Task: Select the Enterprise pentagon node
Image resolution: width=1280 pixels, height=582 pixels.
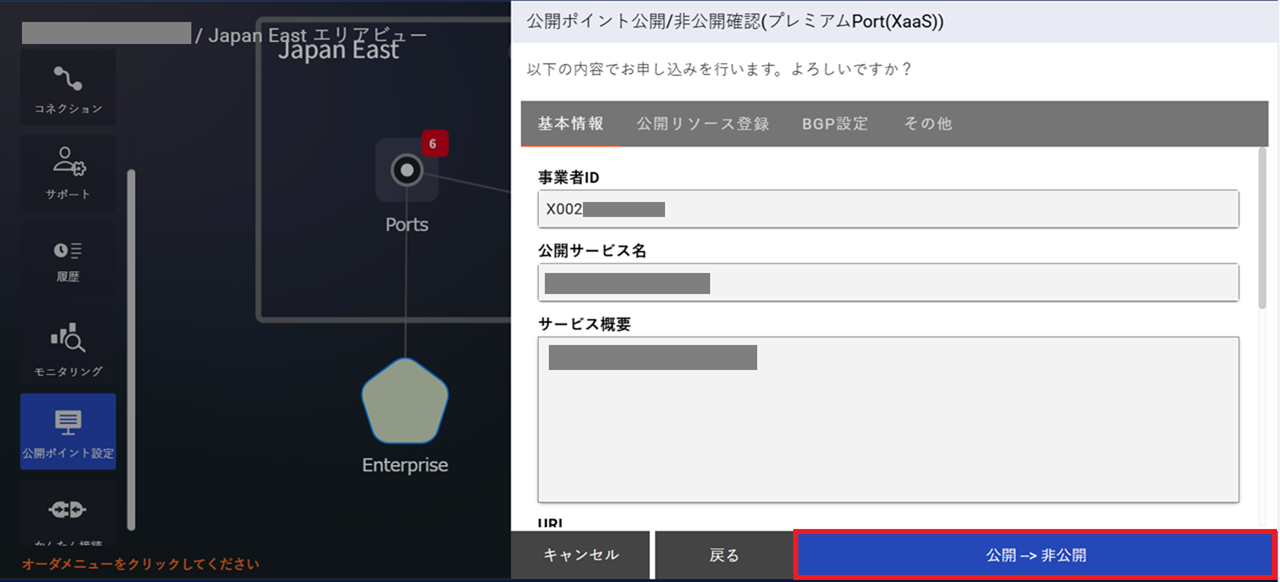Action: (404, 401)
